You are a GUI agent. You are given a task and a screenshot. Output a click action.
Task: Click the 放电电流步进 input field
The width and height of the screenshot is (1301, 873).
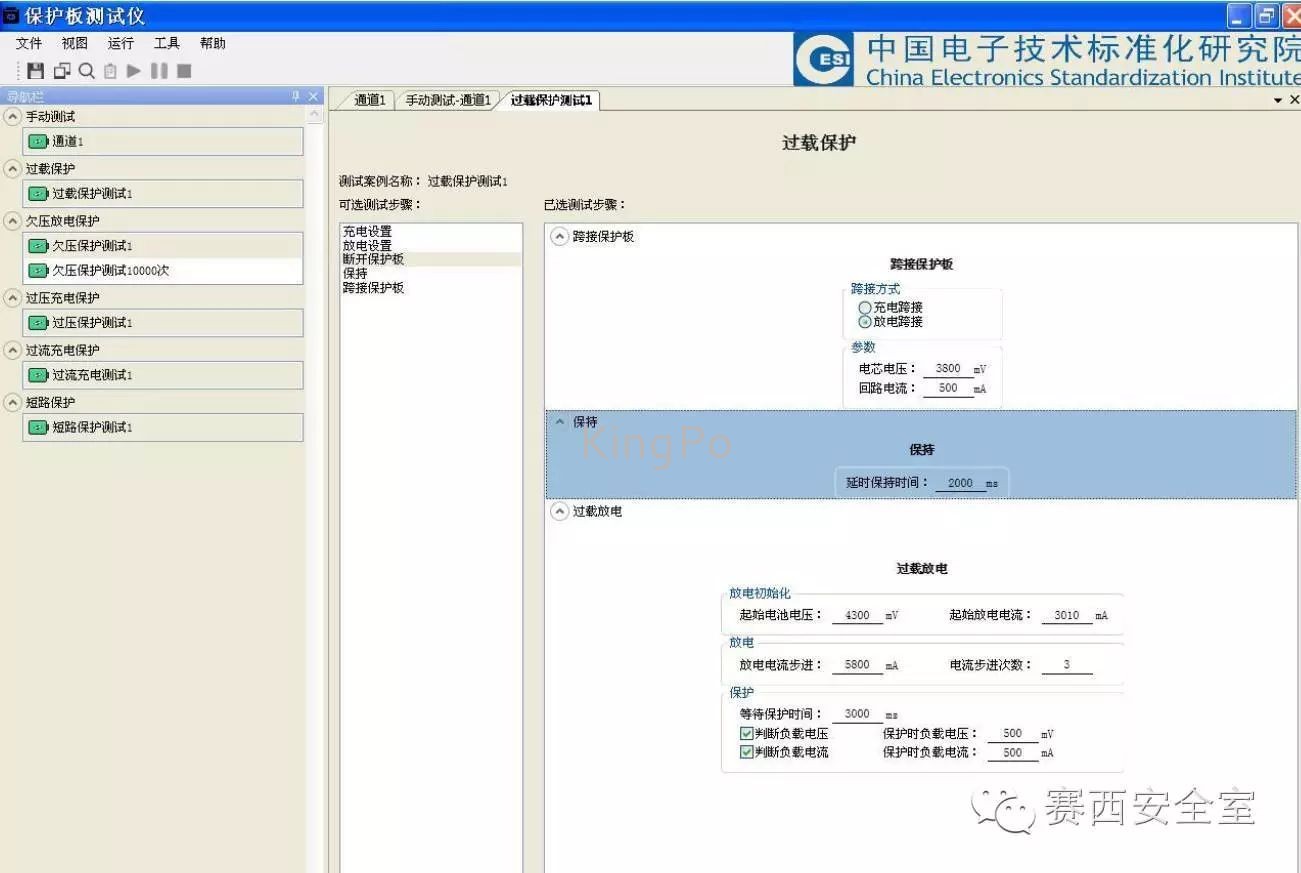click(x=857, y=665)
